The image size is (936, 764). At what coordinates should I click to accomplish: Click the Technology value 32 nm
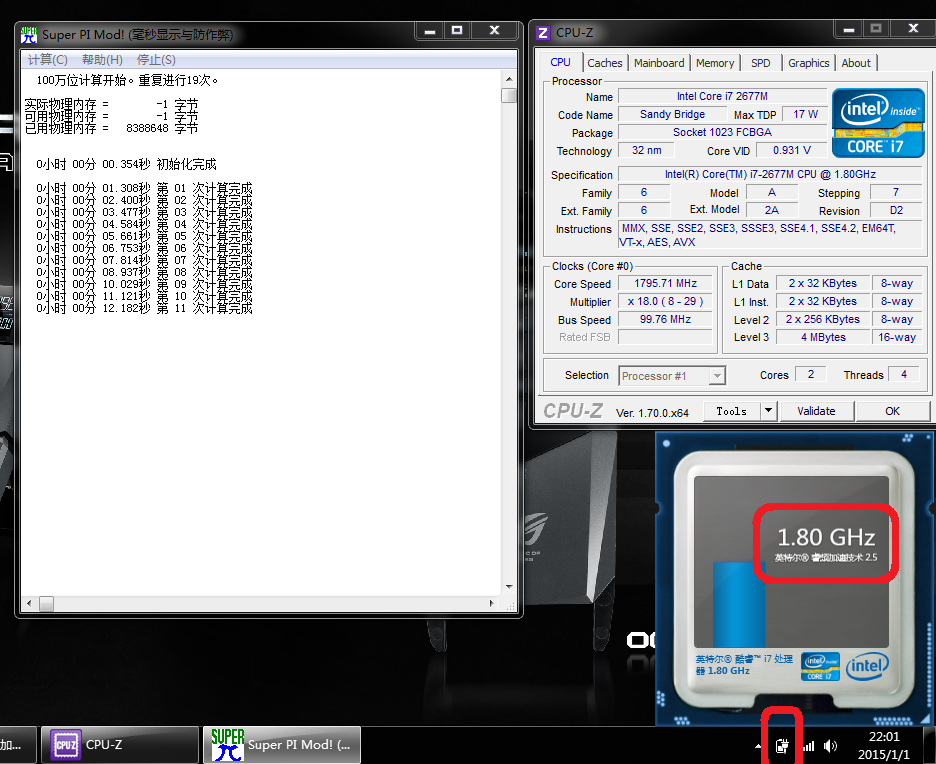click(x=646, y=150)
